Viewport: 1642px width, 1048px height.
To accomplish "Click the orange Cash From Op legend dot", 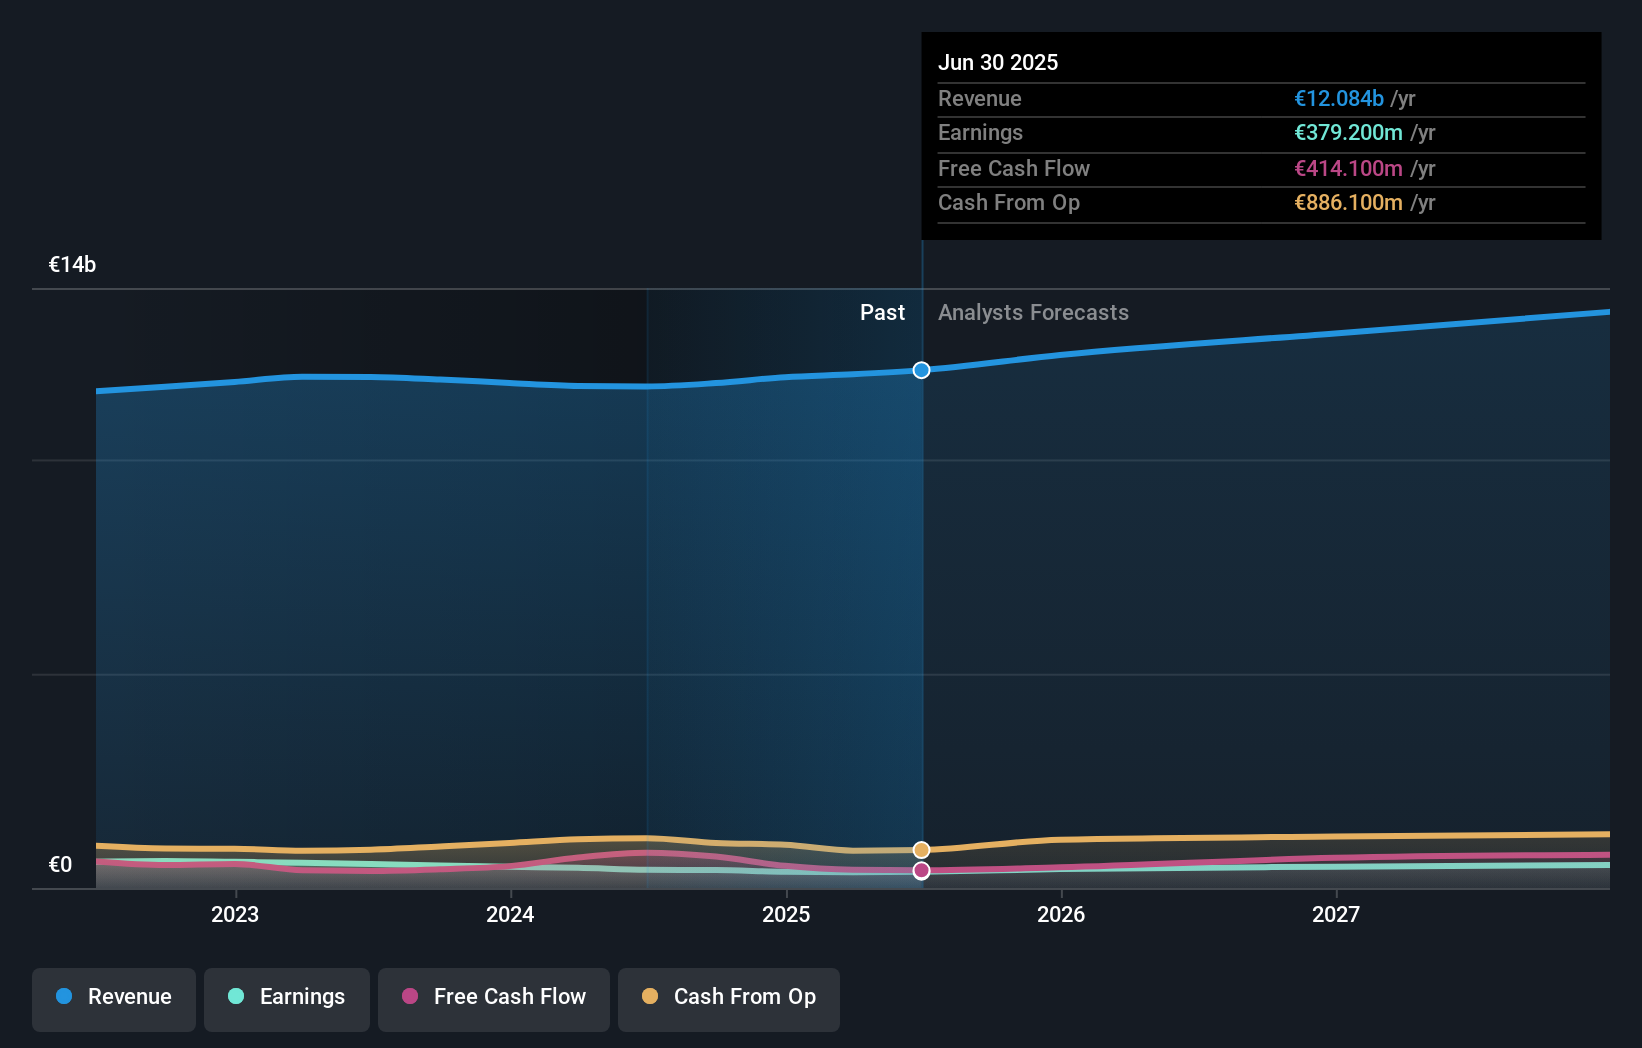I will (650, 996).
